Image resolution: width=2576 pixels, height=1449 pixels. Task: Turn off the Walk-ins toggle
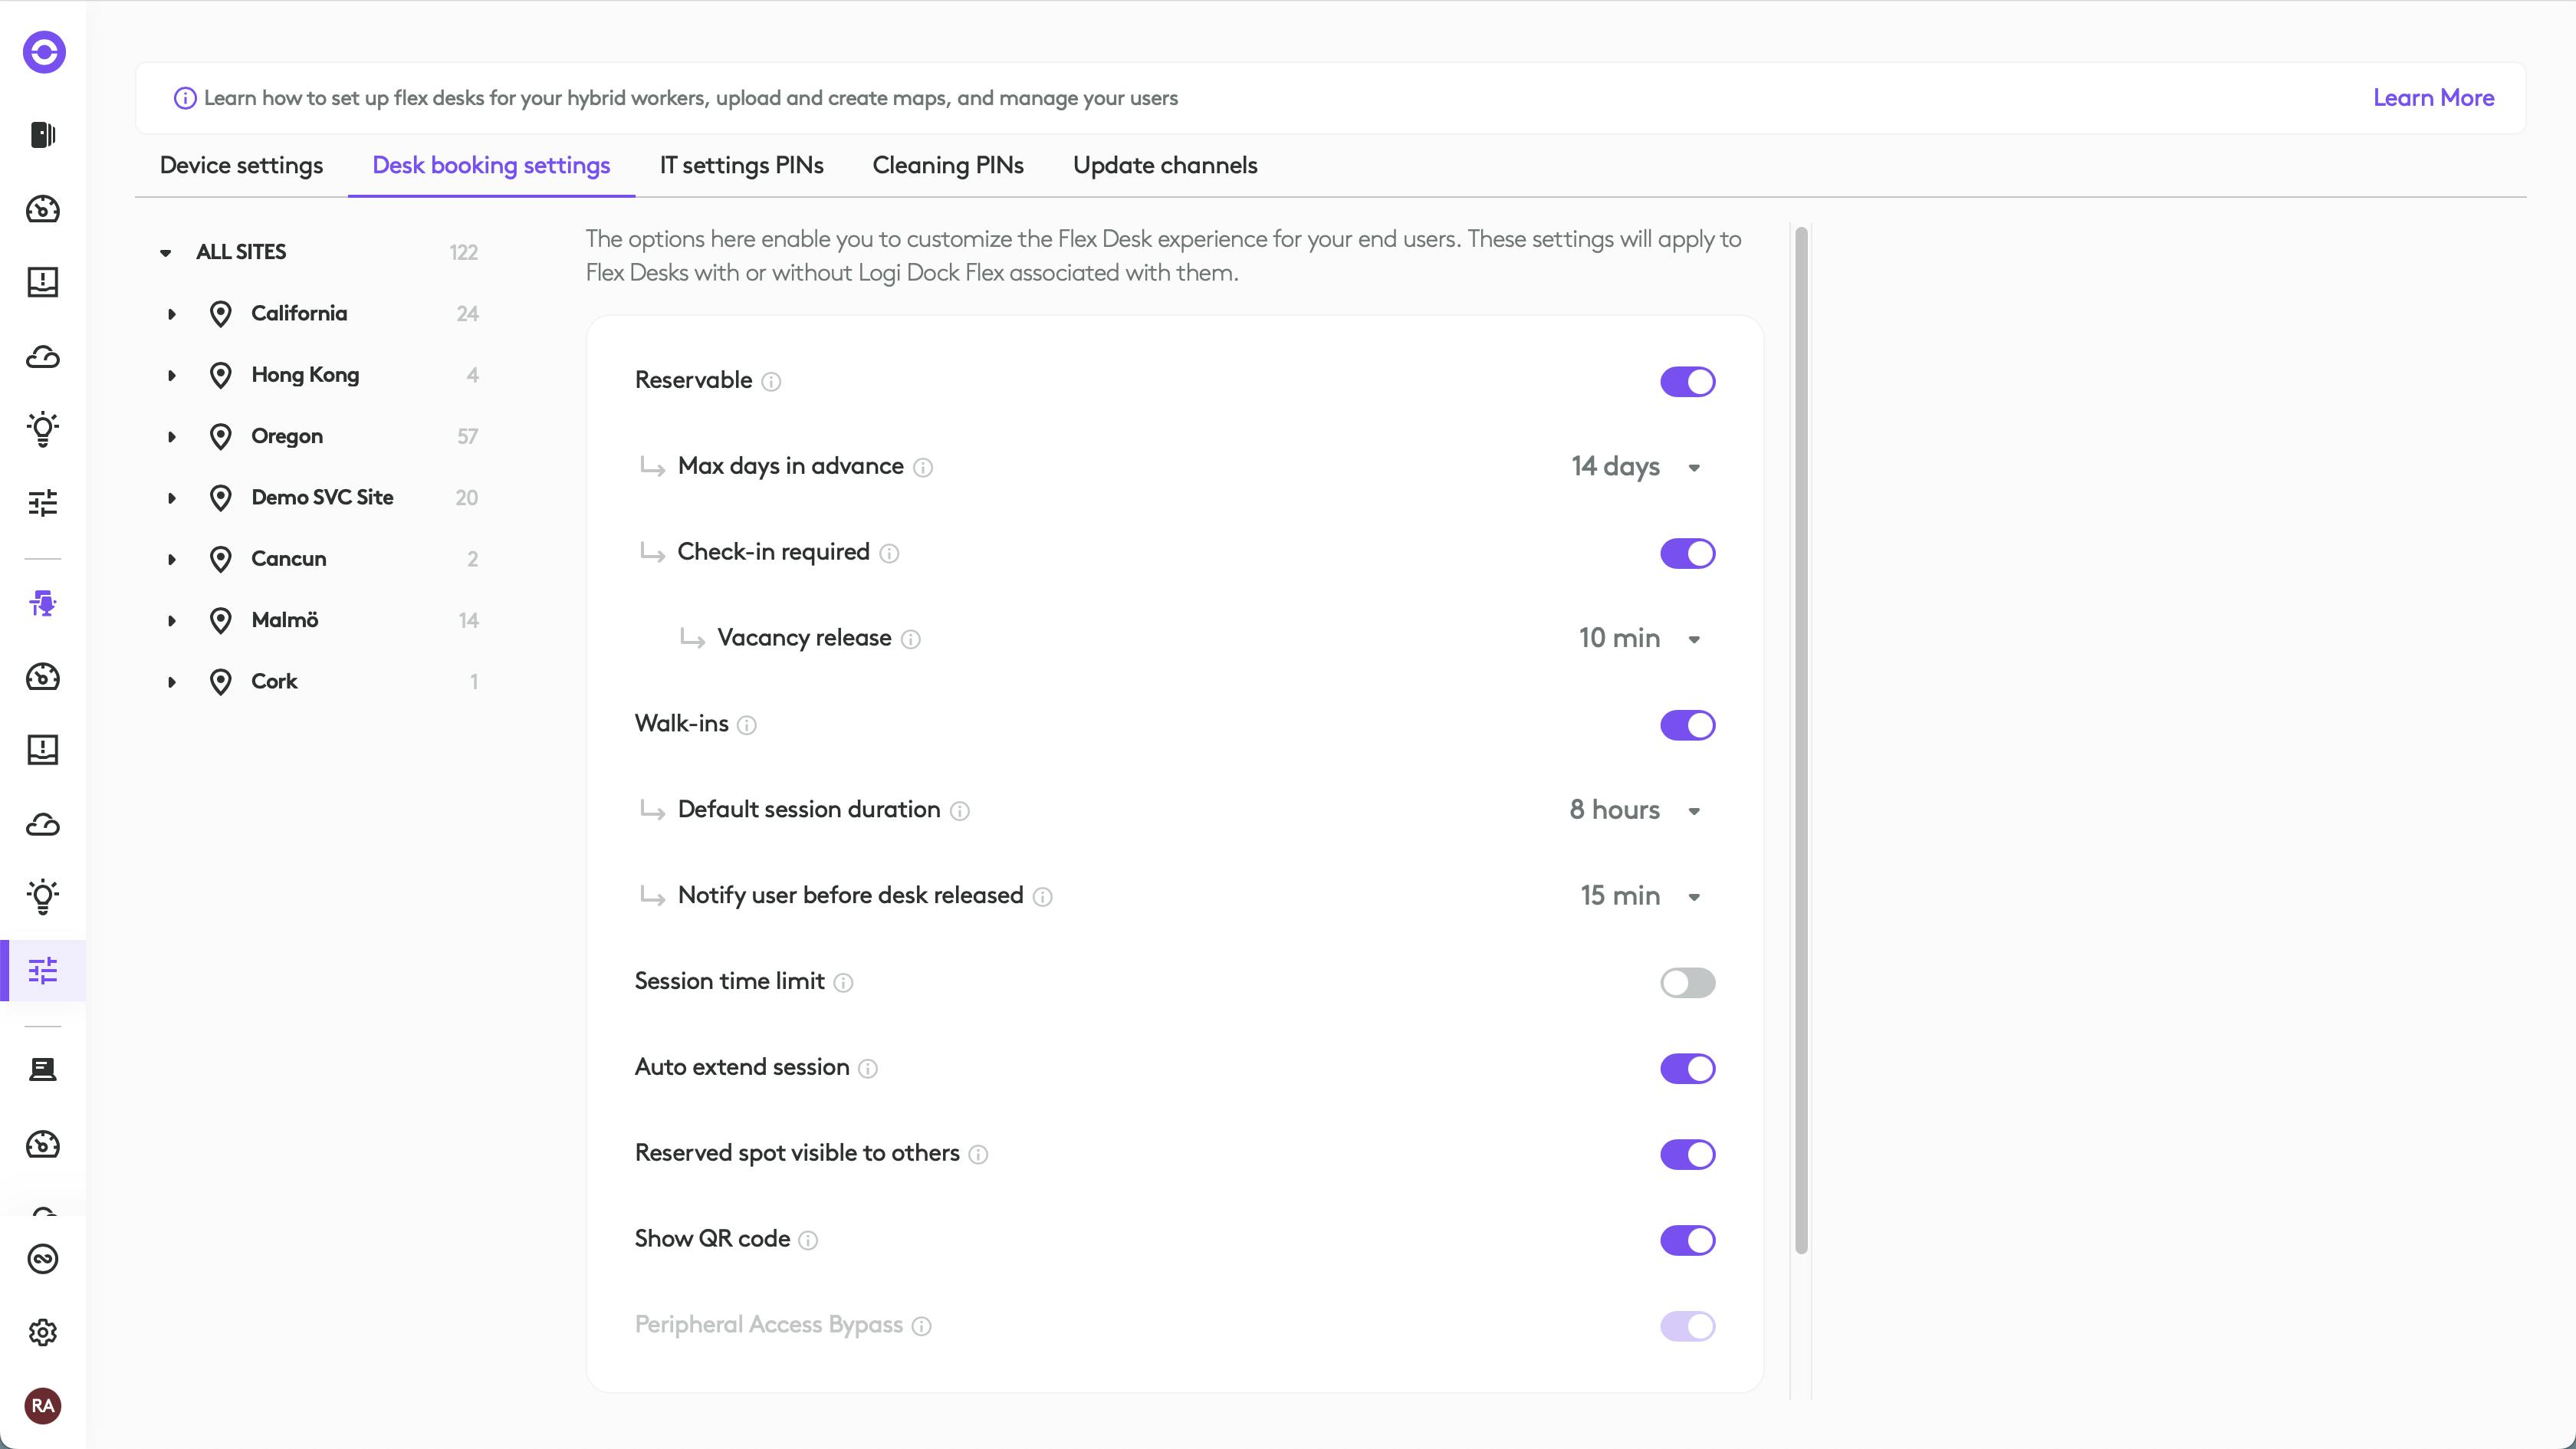click(x=1687, y=725)
